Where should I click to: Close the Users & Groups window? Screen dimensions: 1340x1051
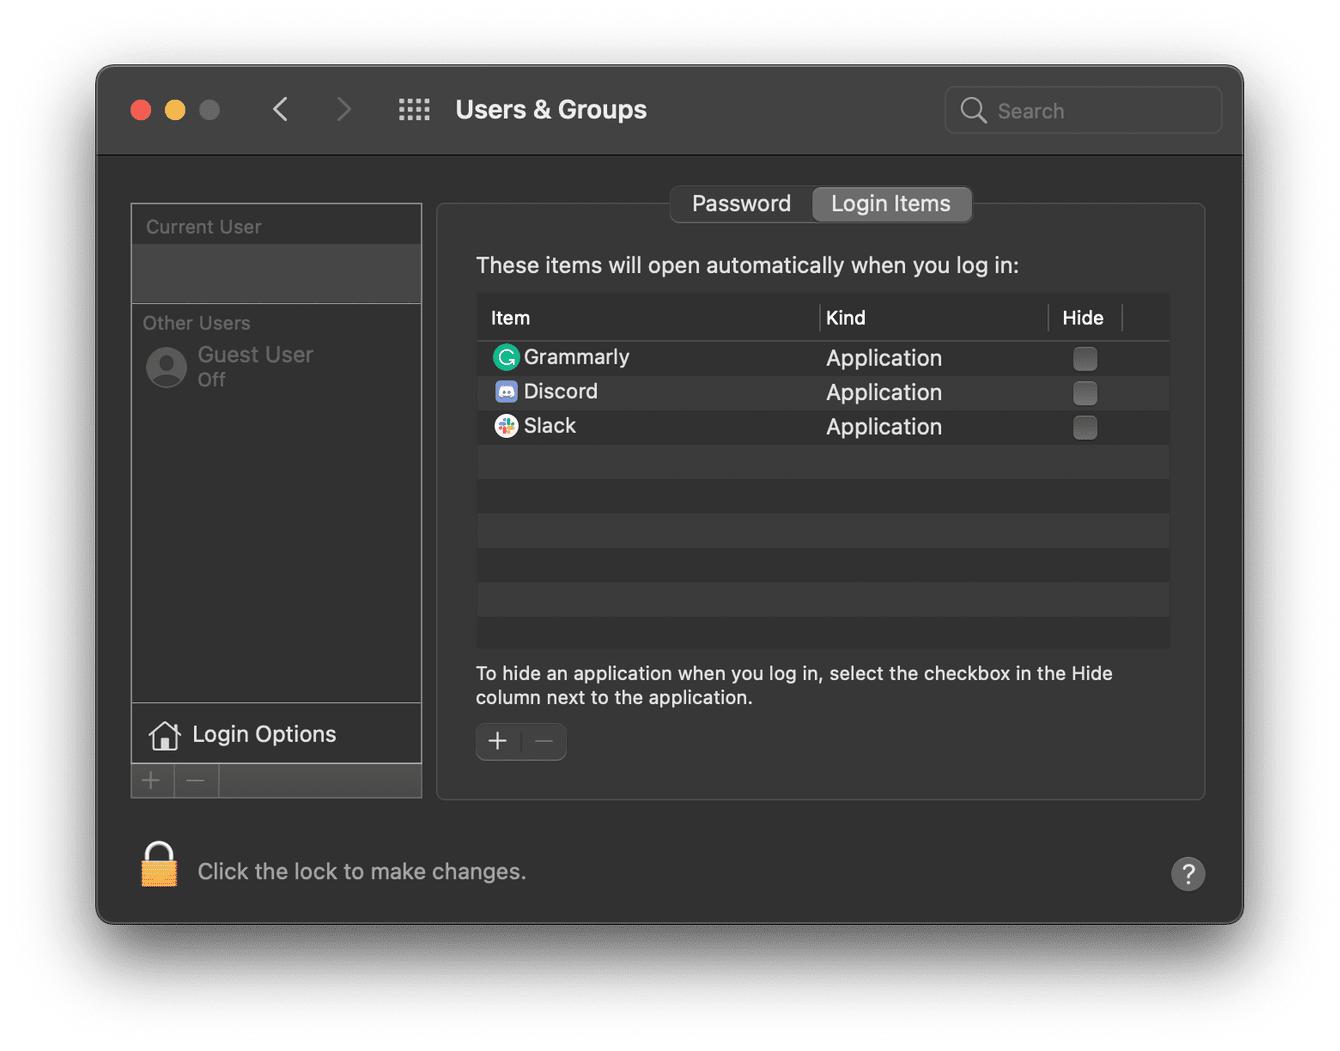tap(141, 110)
